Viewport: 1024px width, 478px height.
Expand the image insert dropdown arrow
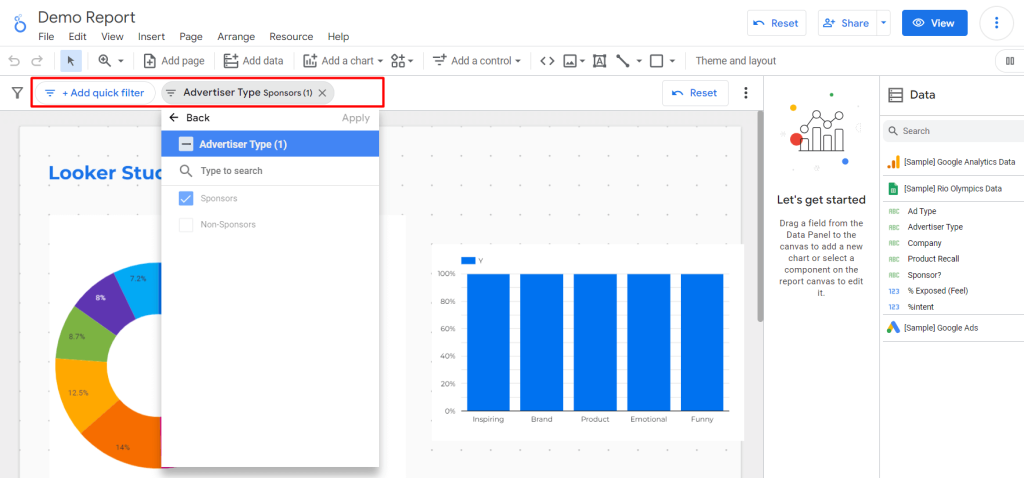pyautogui.click(x=582, y=61)
